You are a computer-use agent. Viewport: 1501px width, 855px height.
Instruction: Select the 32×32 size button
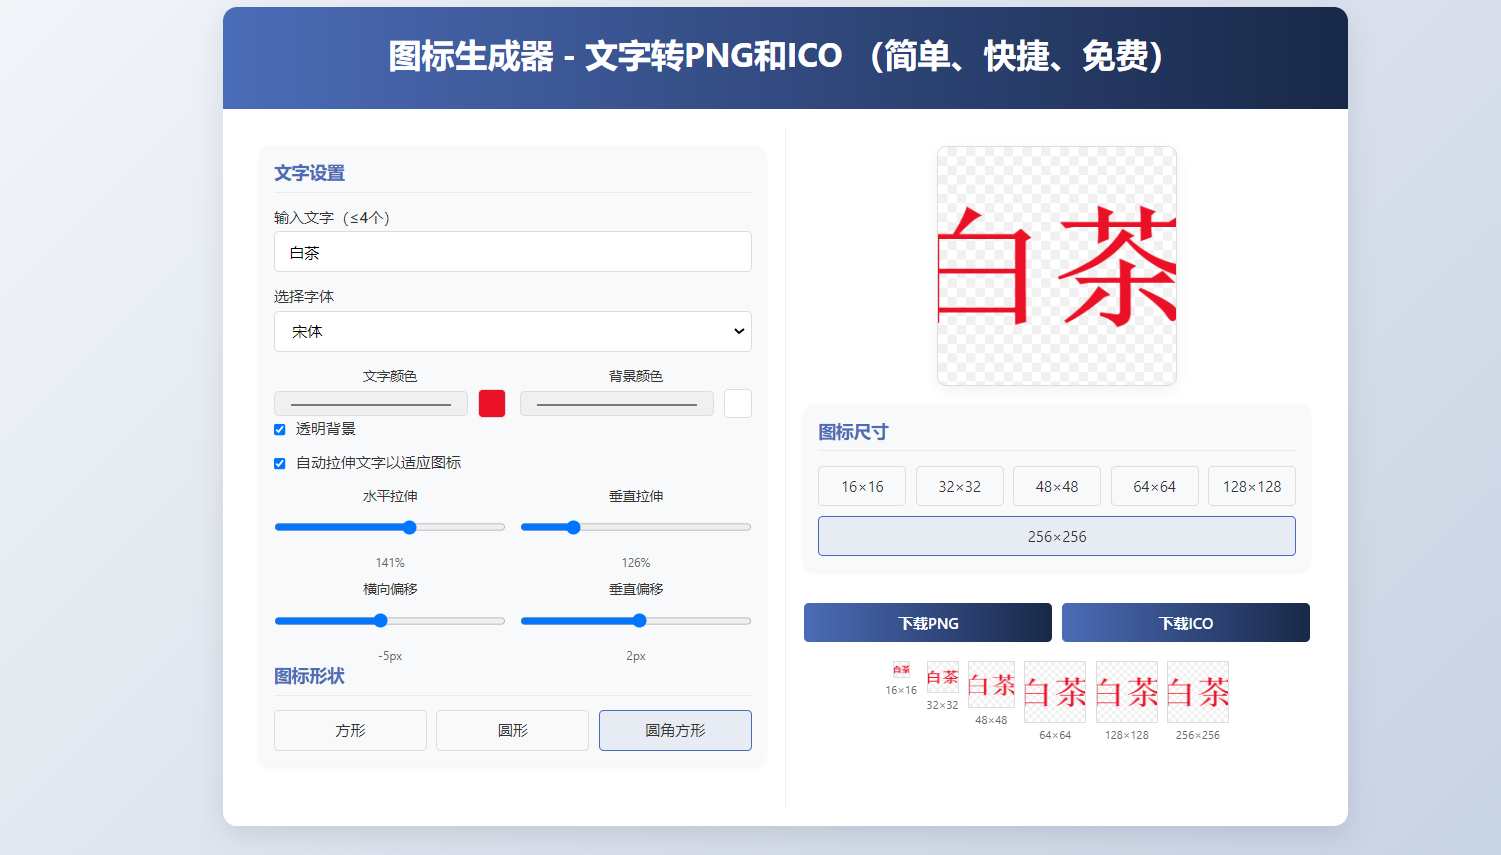click(959, 487)
